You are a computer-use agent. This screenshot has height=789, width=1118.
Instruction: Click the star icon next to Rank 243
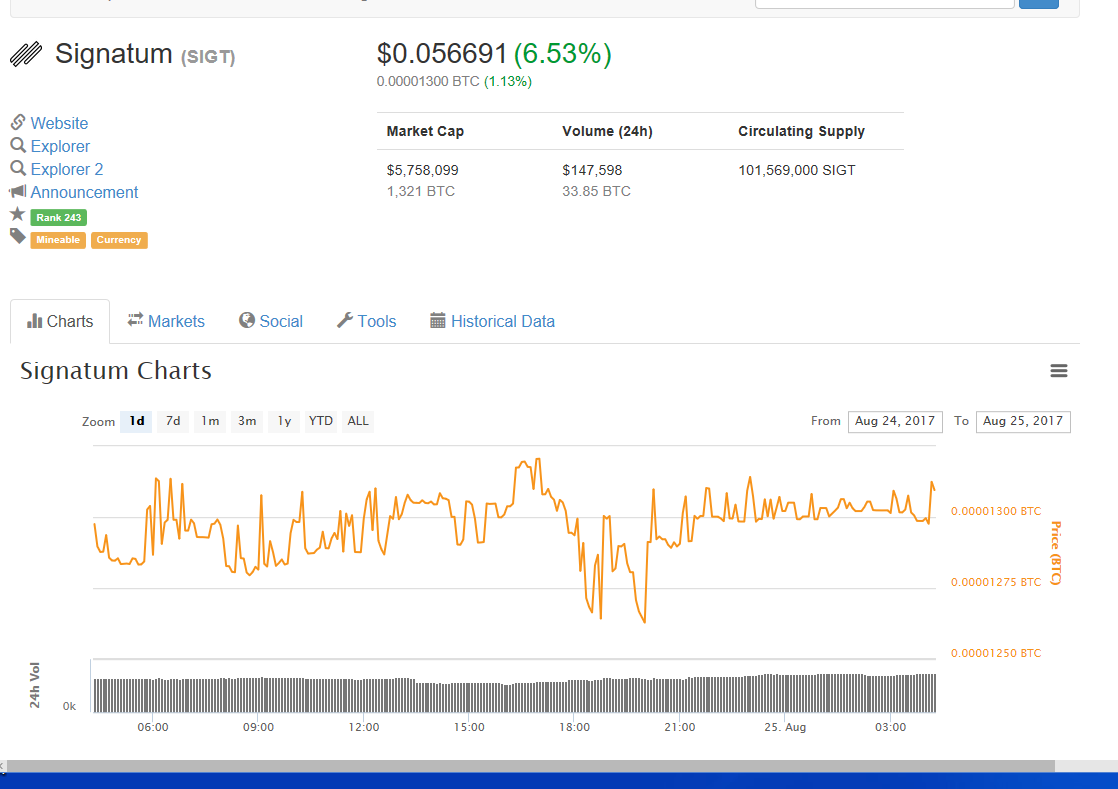(18, 214)
